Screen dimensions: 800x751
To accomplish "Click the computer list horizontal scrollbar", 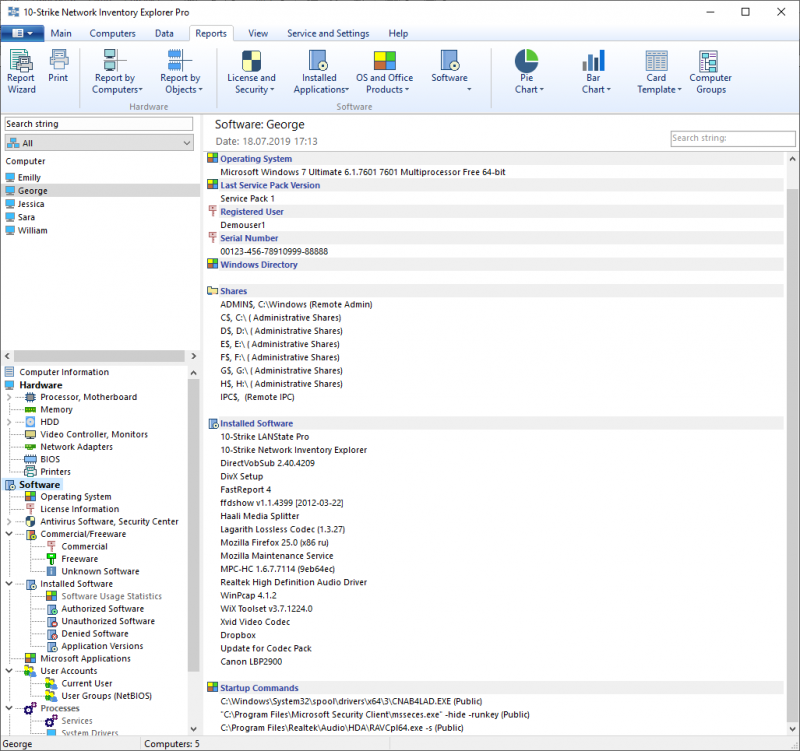I will (99, 356).
